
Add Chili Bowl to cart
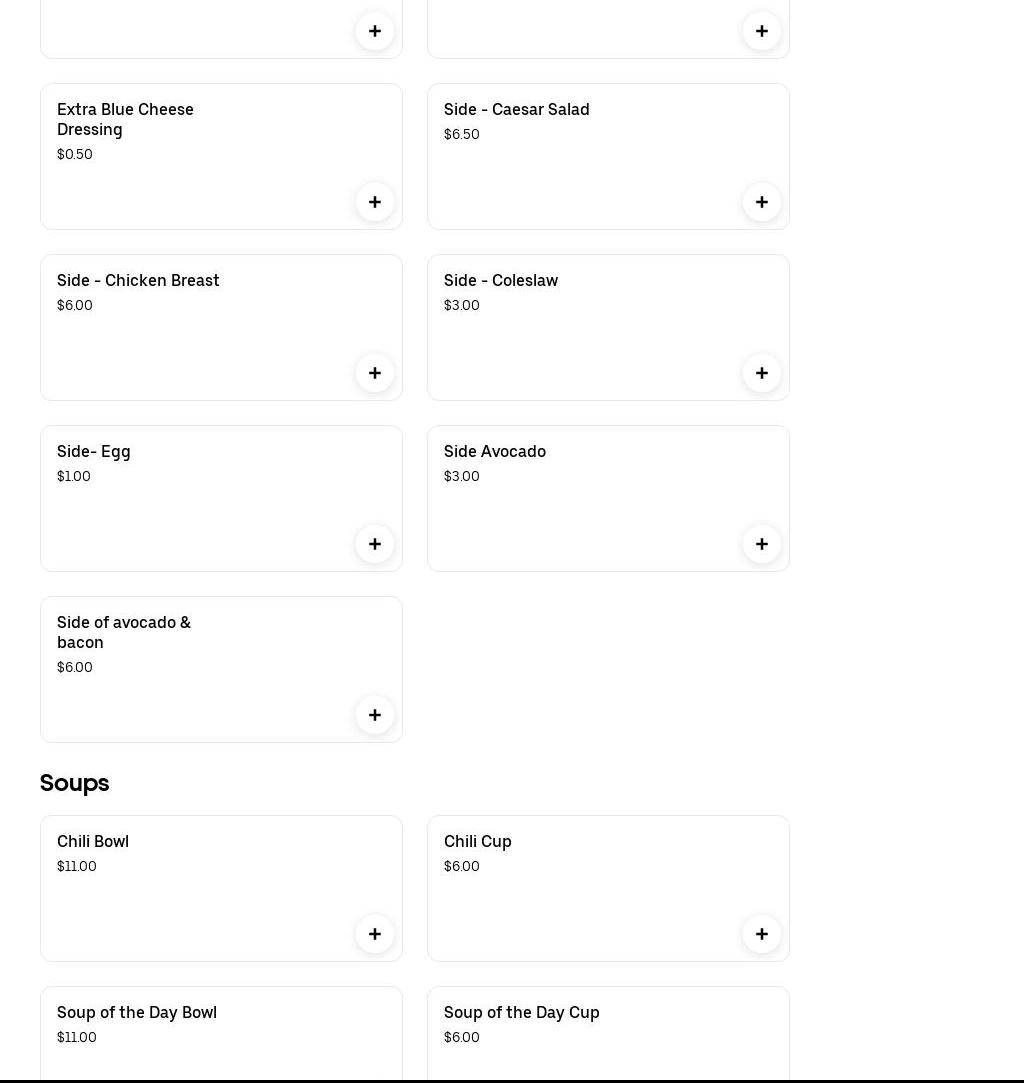coord(375,934)
